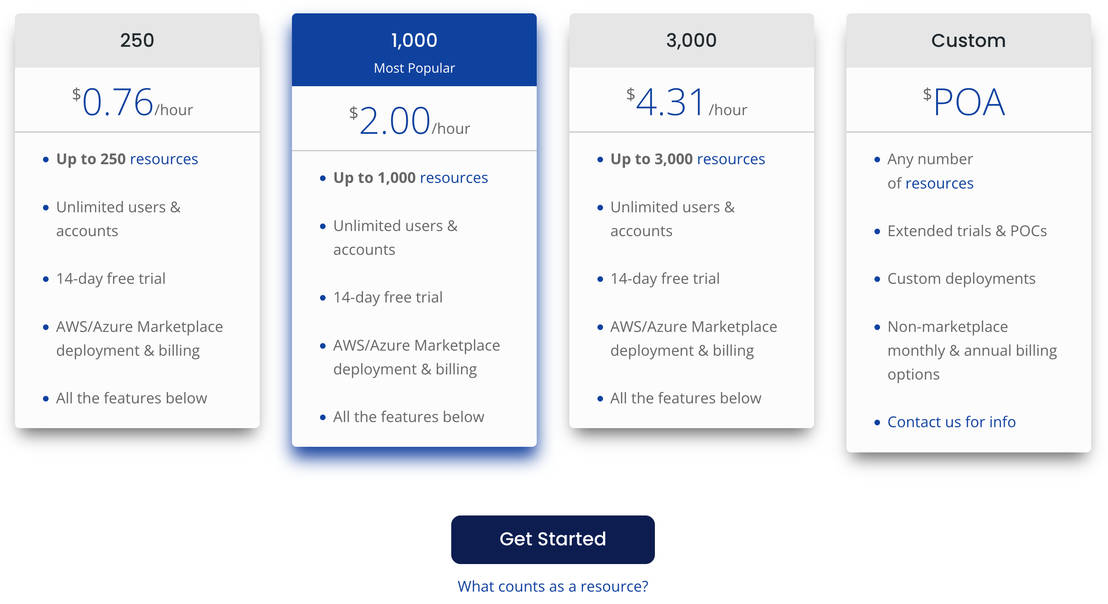Open the What counts as a resource link
The image size is (1108, 604).
pos(553,586)
